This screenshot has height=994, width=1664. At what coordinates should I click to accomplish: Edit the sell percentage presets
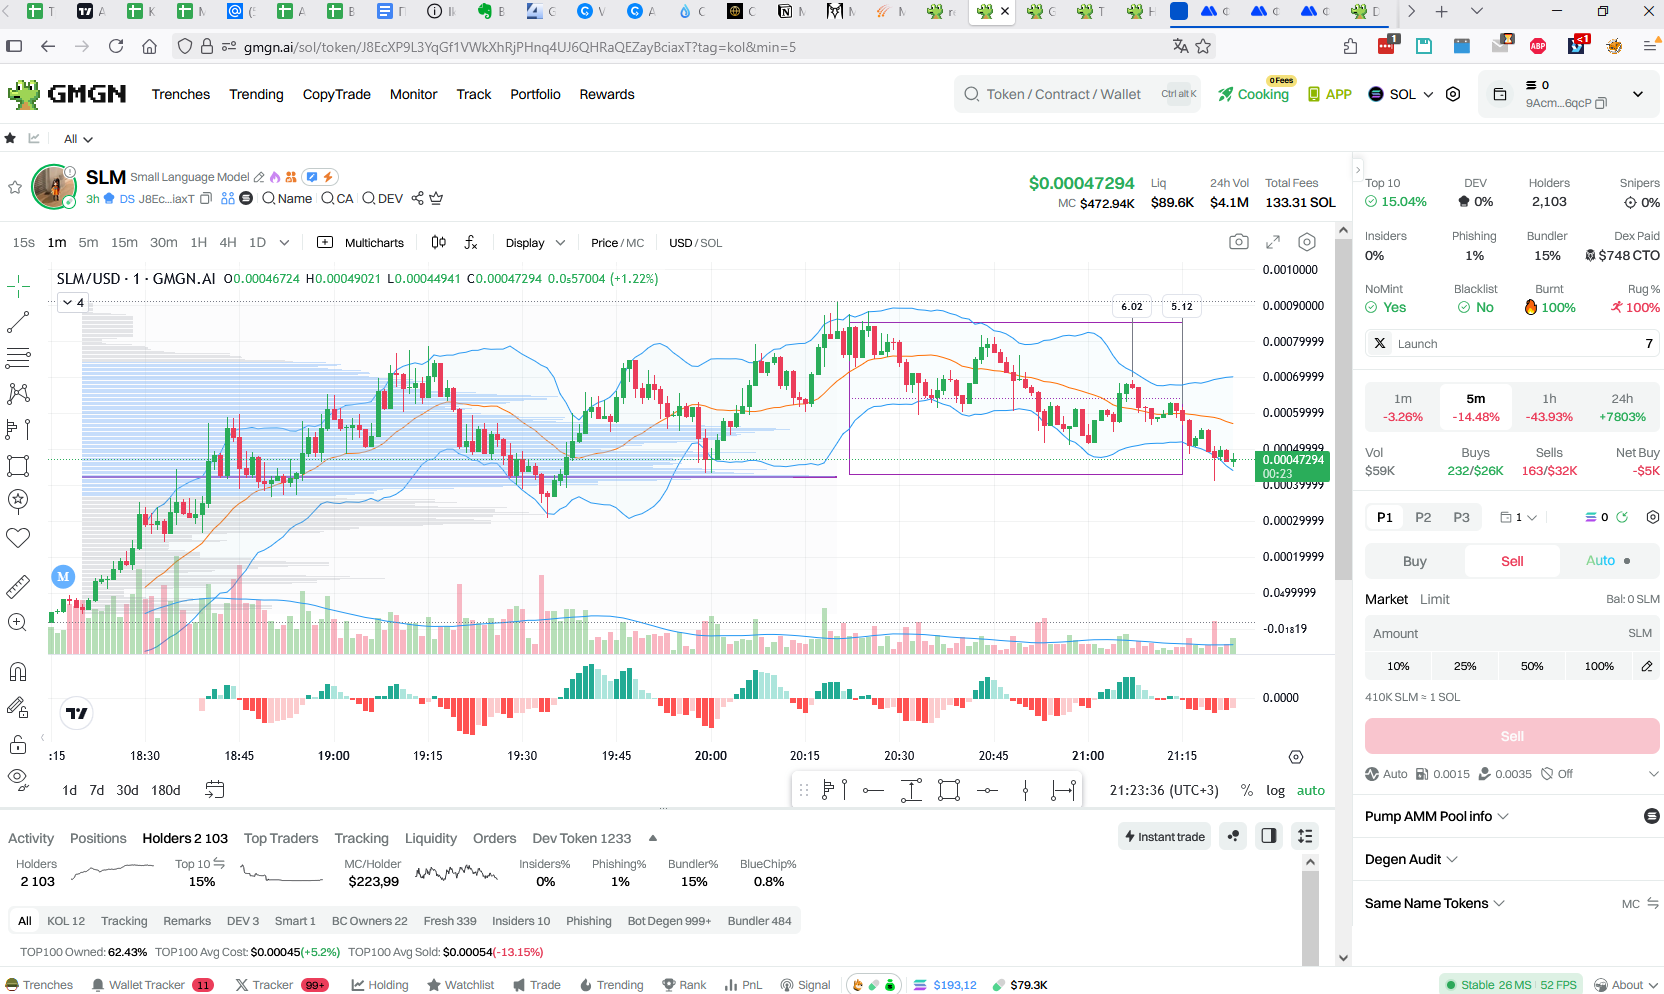(1646, 666)
